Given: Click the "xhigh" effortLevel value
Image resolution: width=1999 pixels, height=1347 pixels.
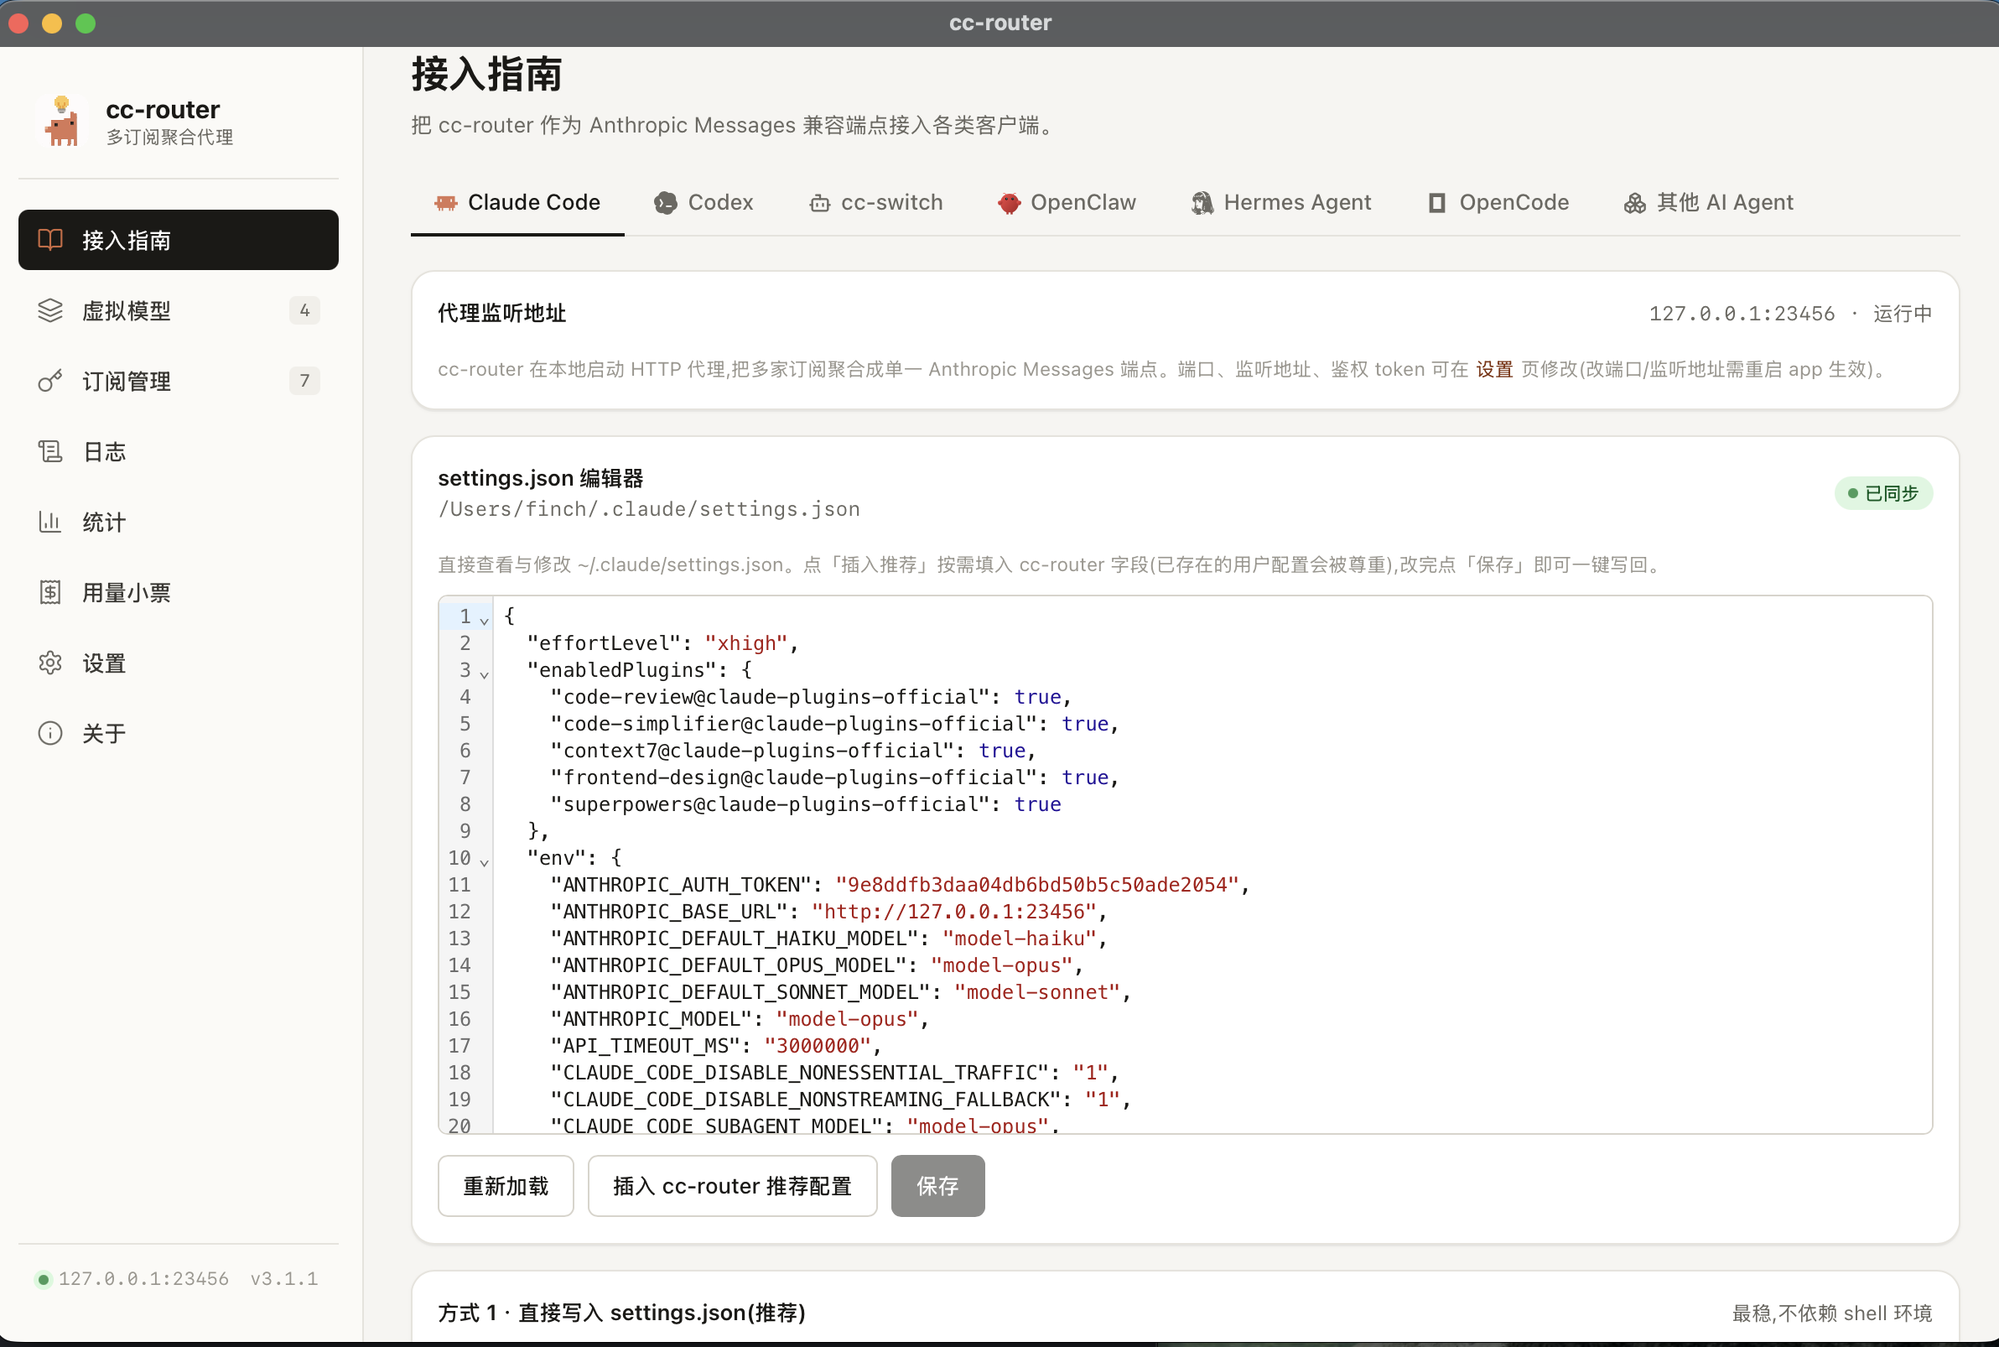Looking at the screenshot, I should pos(746,643).
